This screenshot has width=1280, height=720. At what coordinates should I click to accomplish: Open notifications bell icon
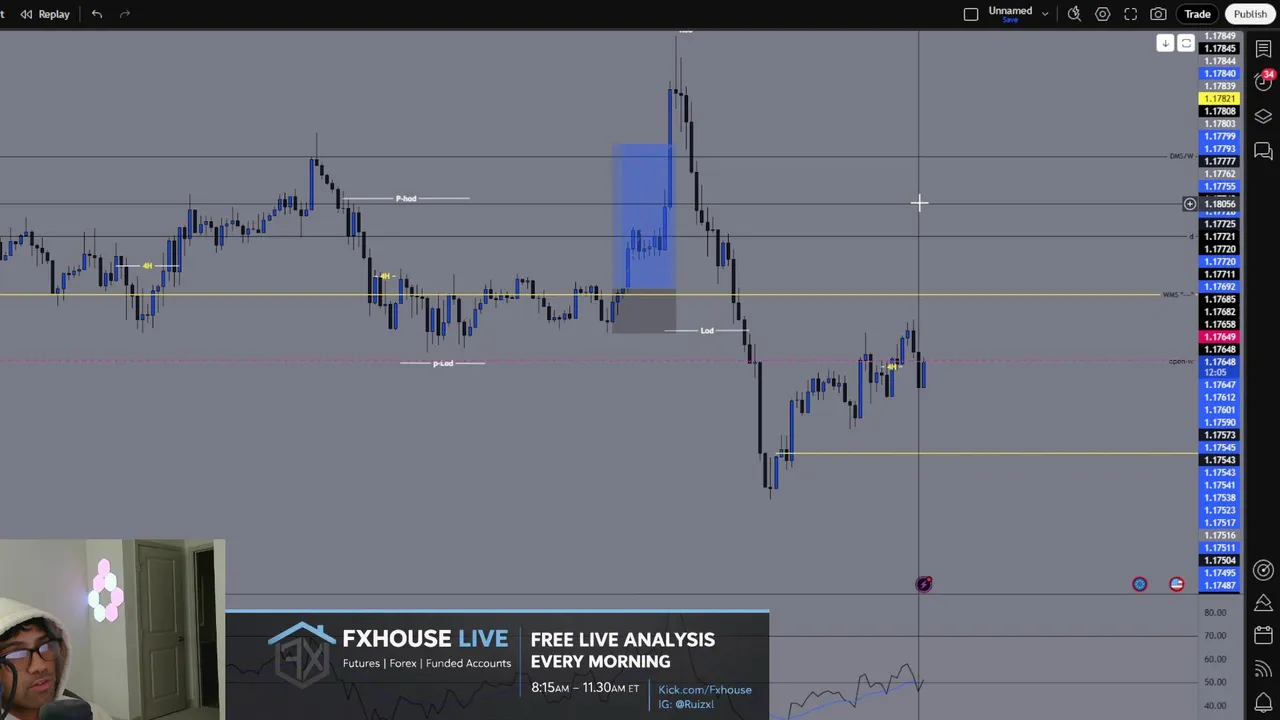click(1263, 702)
